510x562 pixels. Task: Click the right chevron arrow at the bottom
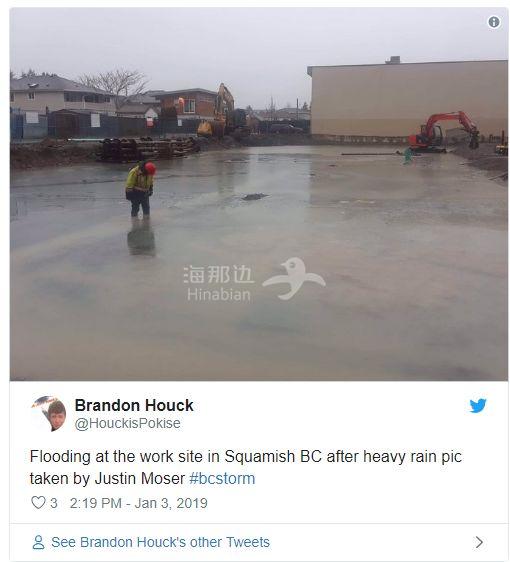pyautogui.click(x=479, y=542)
